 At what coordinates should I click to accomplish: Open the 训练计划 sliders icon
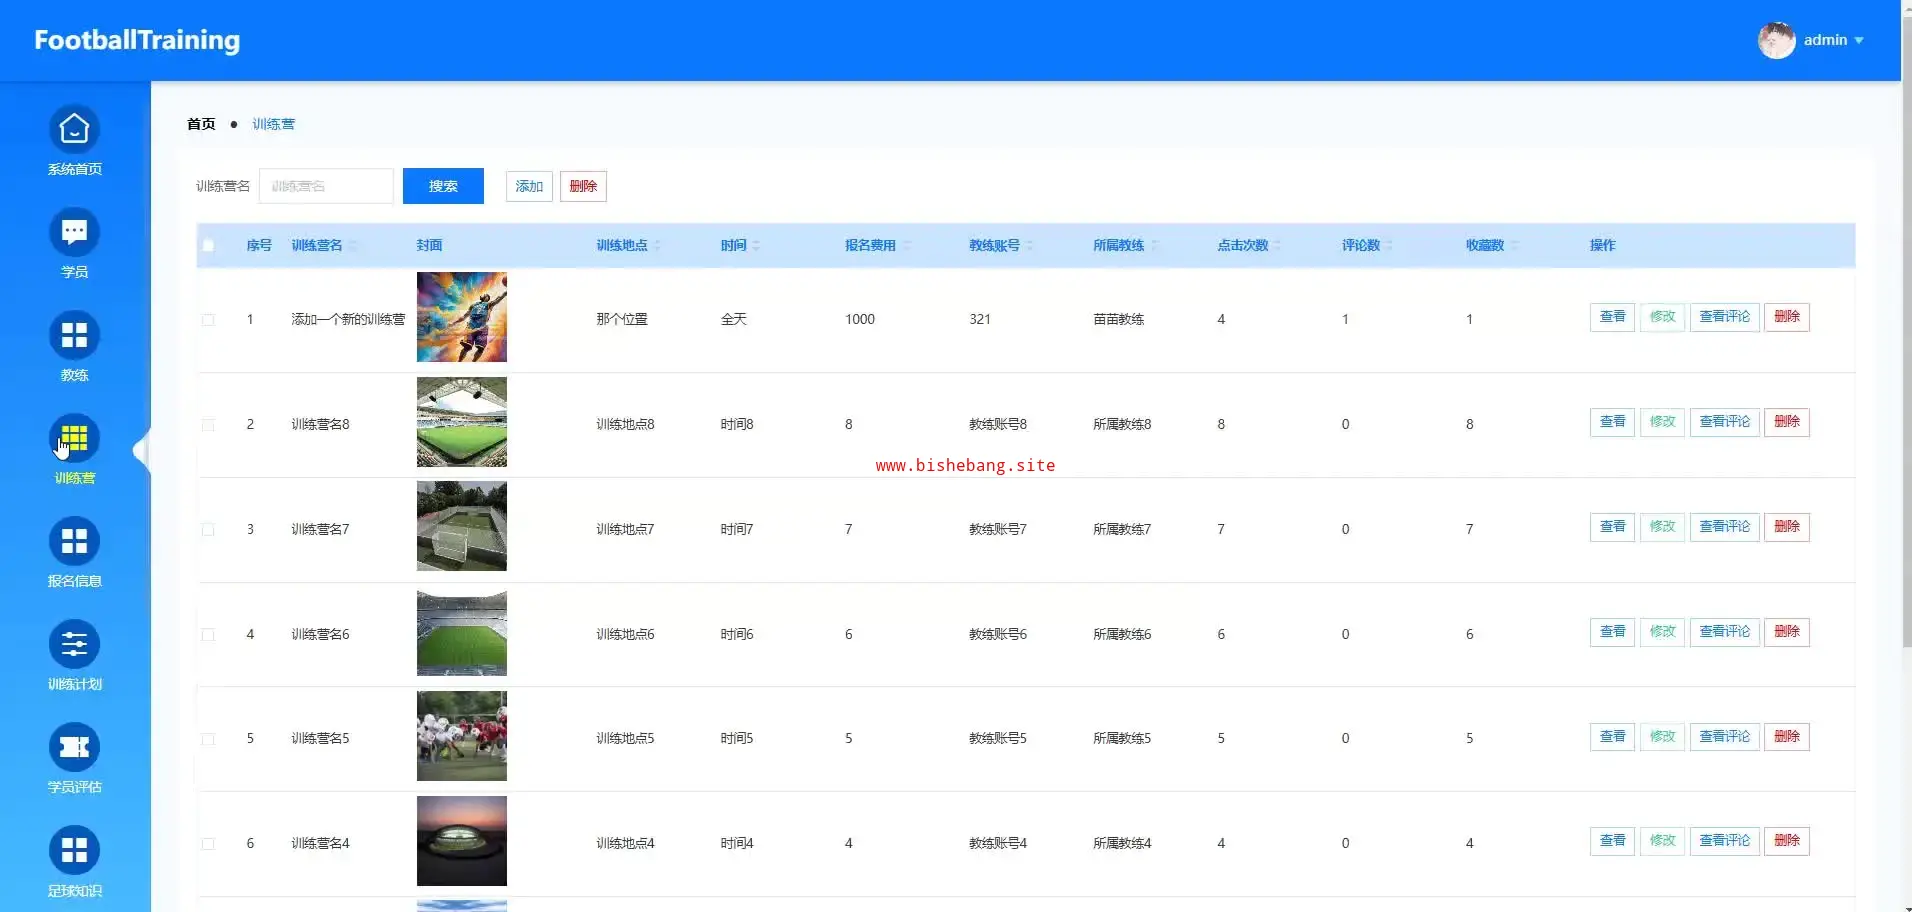point(74,645)
